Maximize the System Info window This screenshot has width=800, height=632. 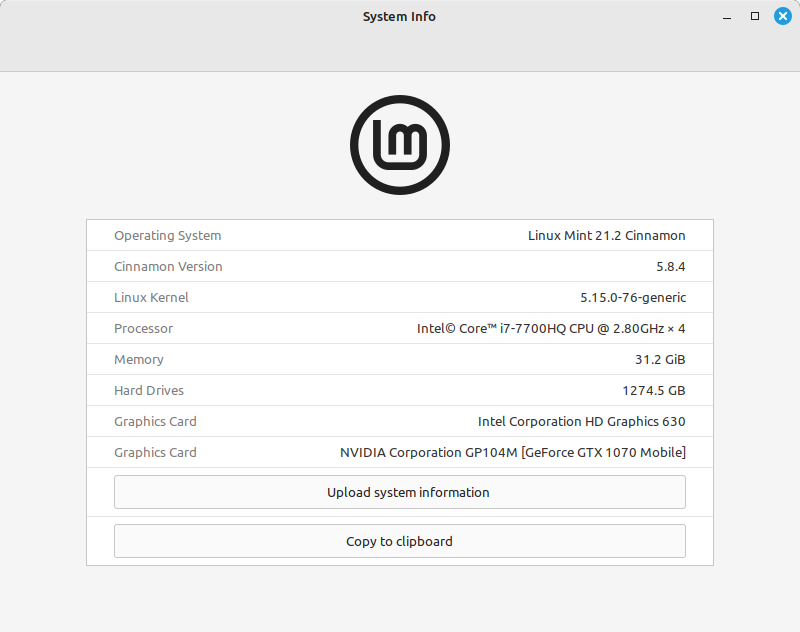click(x=755, y=16)
